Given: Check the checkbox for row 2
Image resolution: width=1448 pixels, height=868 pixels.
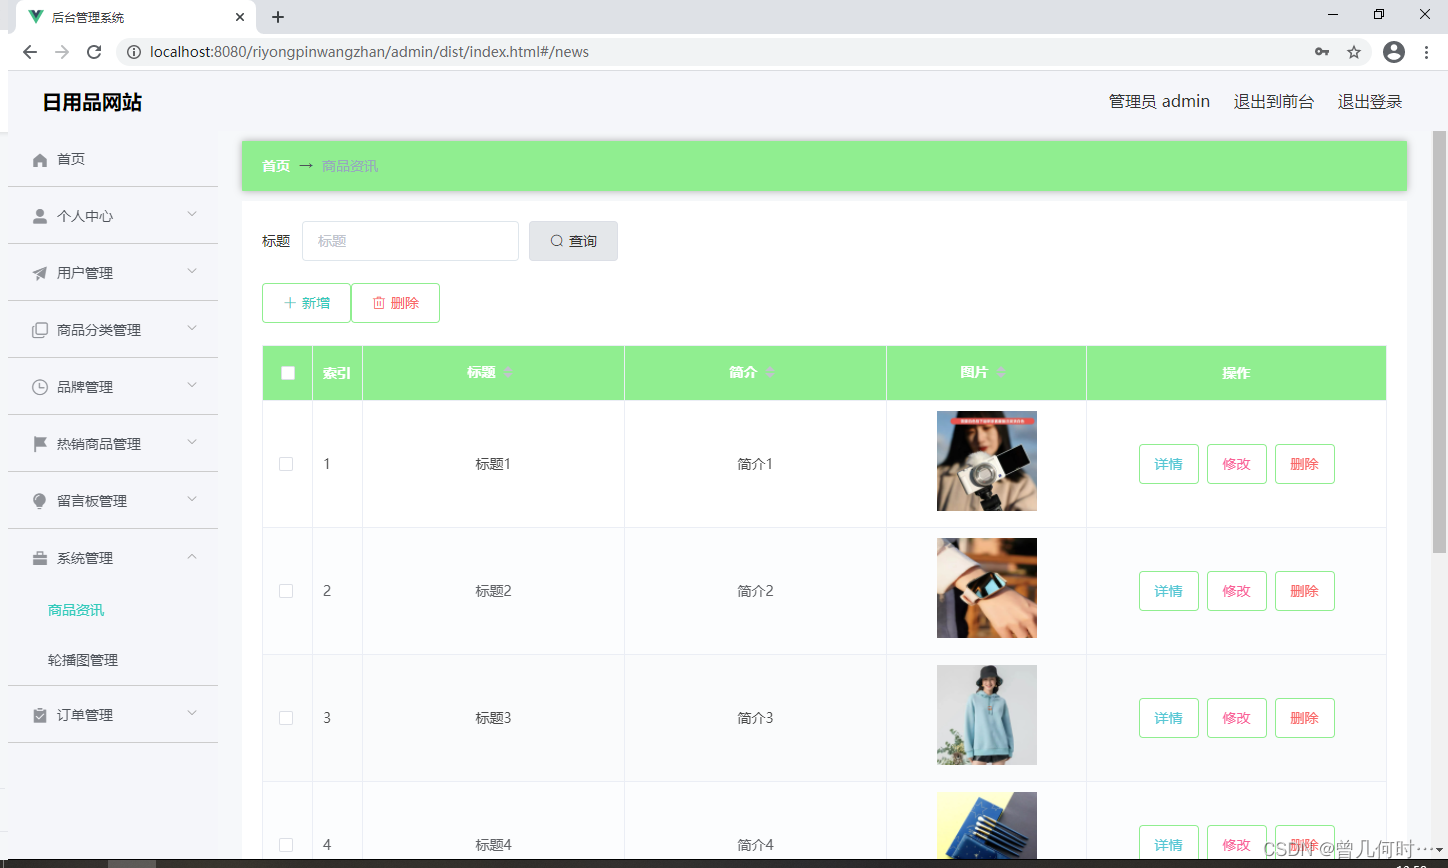Looking at the screenshot, I should click(286, 591).
